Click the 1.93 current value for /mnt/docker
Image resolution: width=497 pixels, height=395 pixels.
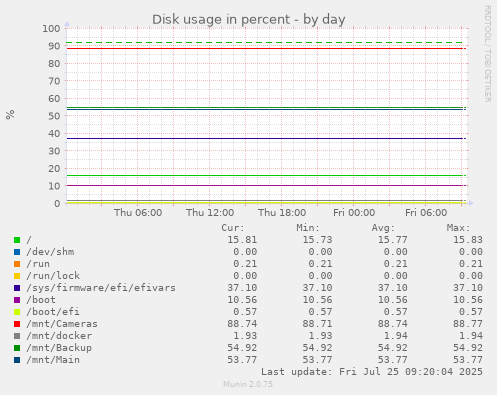pyautogui.click(x=245, y=336)
